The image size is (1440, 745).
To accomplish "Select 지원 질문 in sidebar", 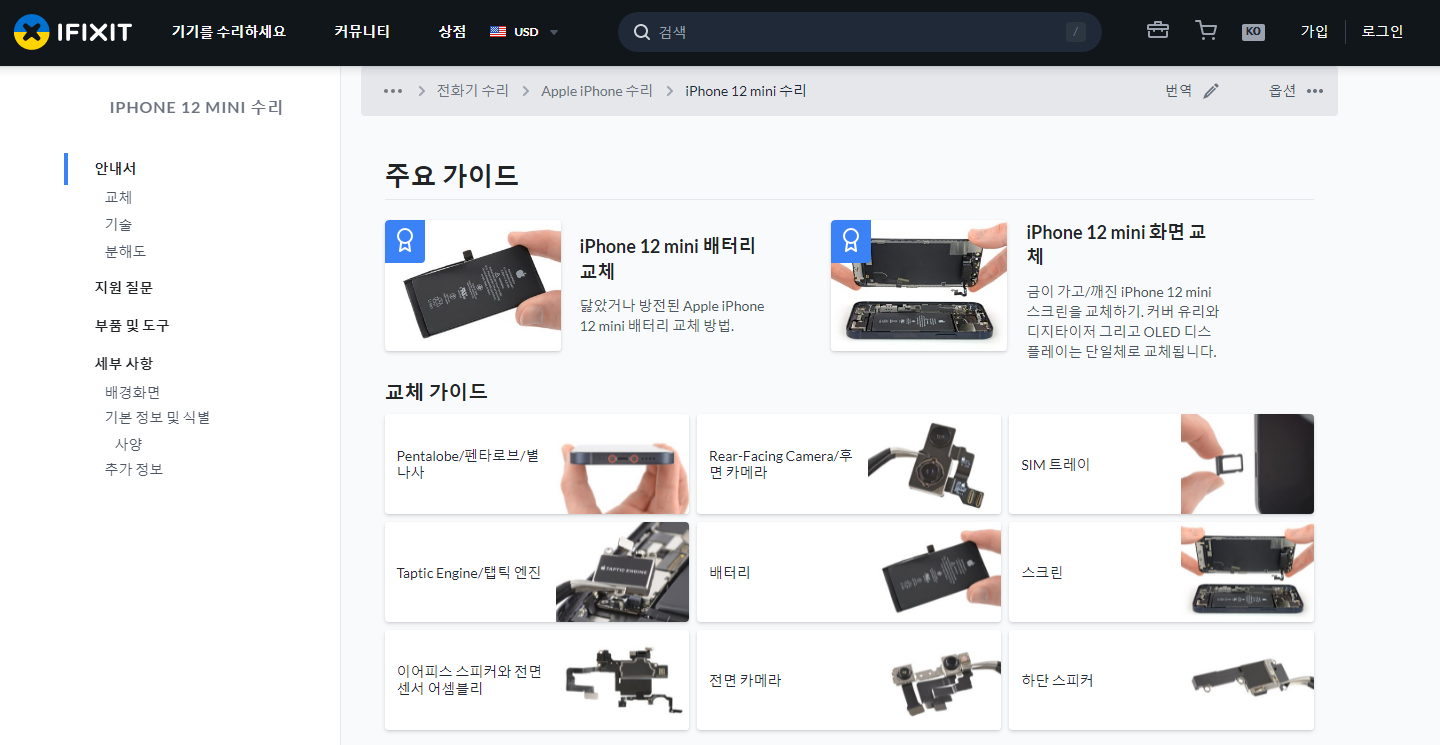I will [x=124, y=288].
